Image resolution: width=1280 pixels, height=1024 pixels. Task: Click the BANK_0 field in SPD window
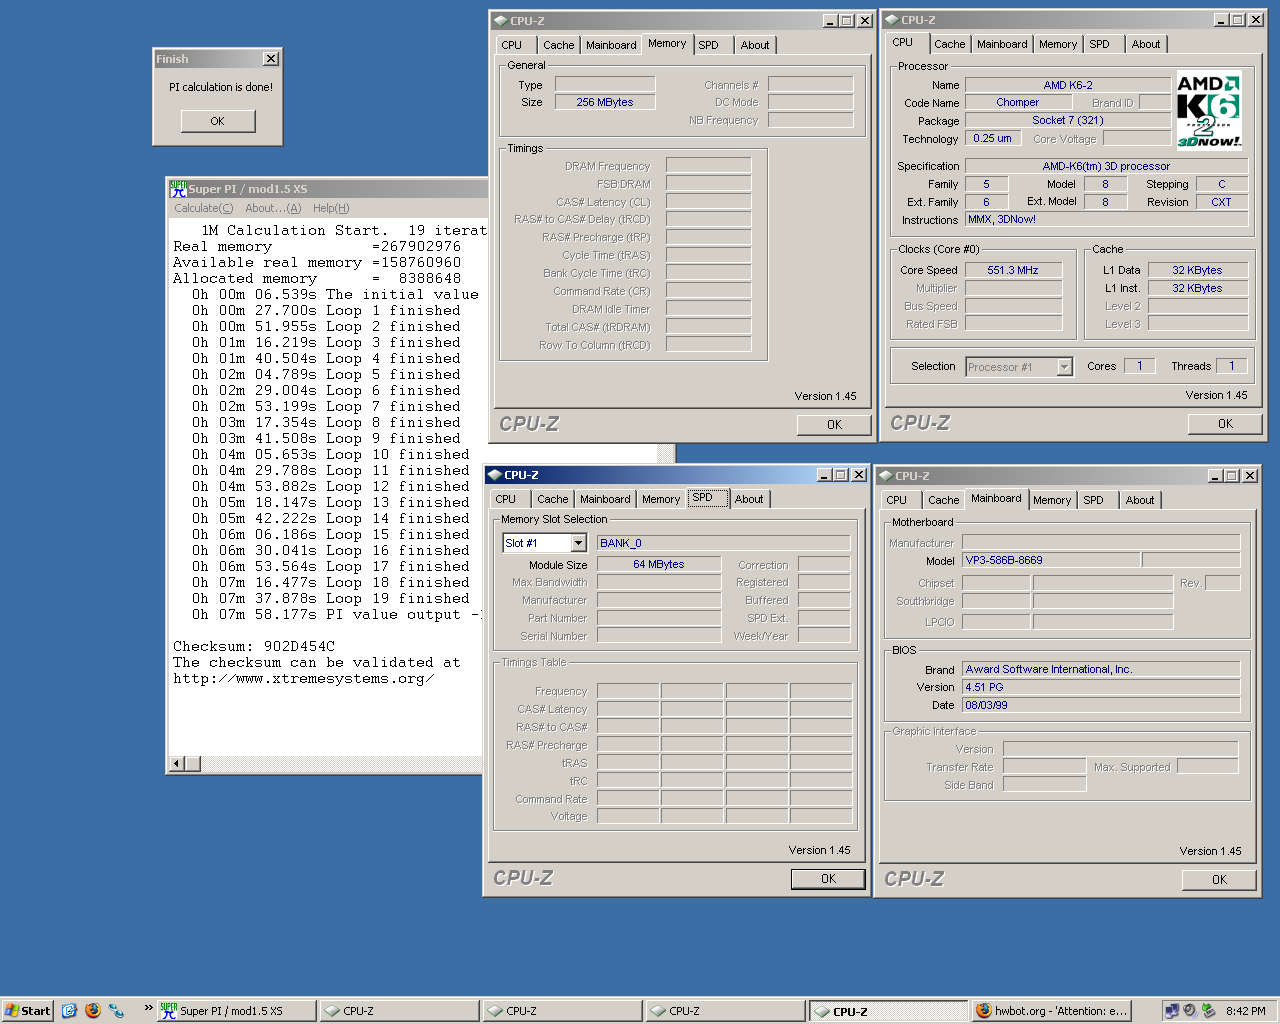723,543
